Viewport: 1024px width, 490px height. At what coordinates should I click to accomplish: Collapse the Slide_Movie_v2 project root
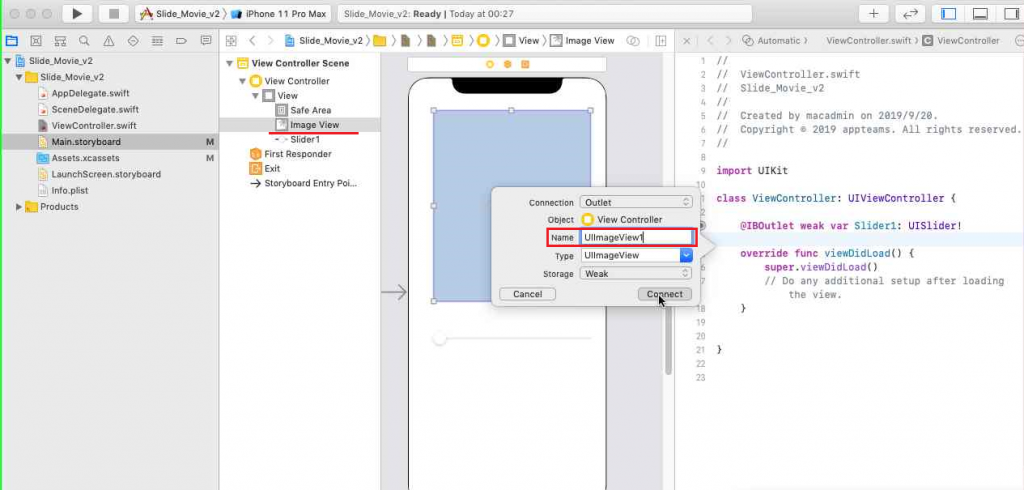[8, 60]
